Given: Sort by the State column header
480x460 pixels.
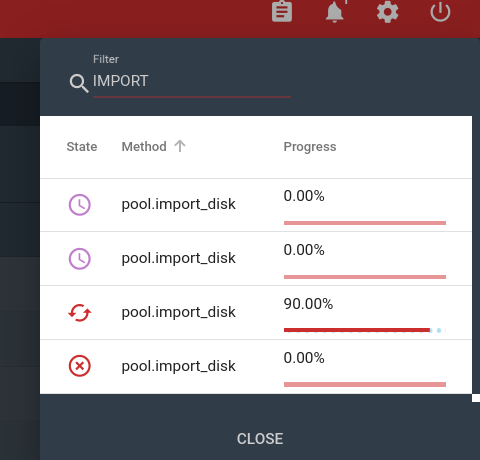Looking at the screenshot, I should point(82,147).
